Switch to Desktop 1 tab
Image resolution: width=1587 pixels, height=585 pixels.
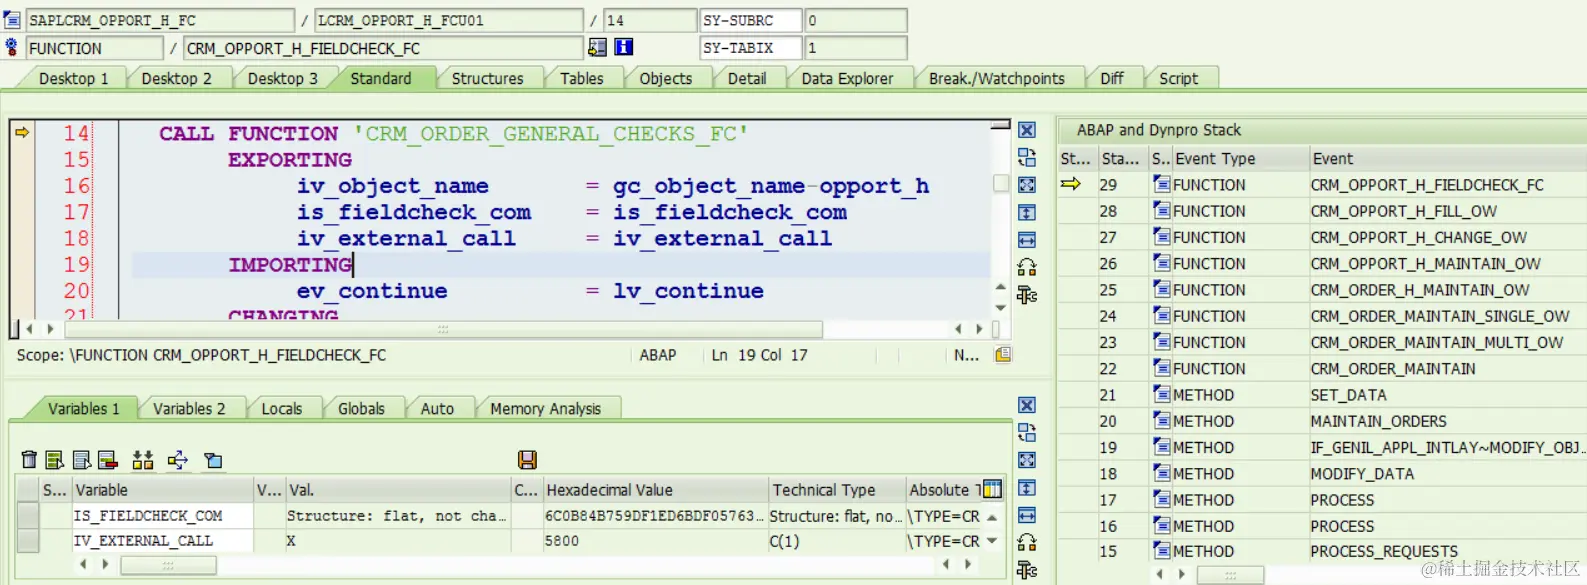[73, 78]
